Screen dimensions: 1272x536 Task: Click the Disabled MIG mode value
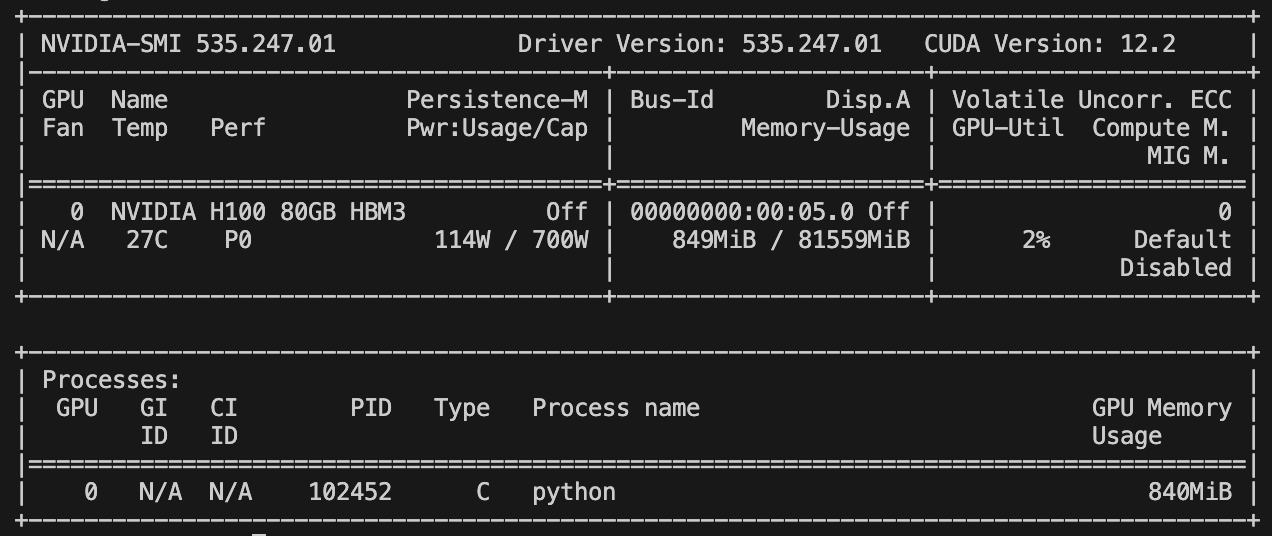point(1176,268)
